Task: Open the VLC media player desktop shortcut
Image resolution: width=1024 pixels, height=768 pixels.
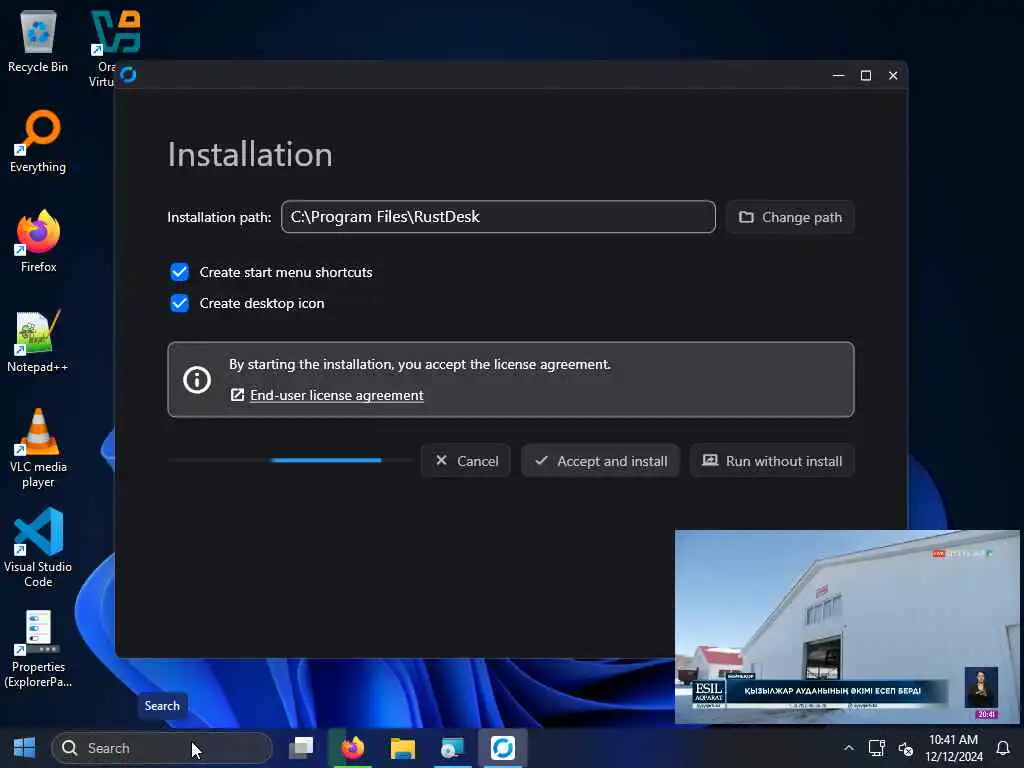Action: (38, 449)
